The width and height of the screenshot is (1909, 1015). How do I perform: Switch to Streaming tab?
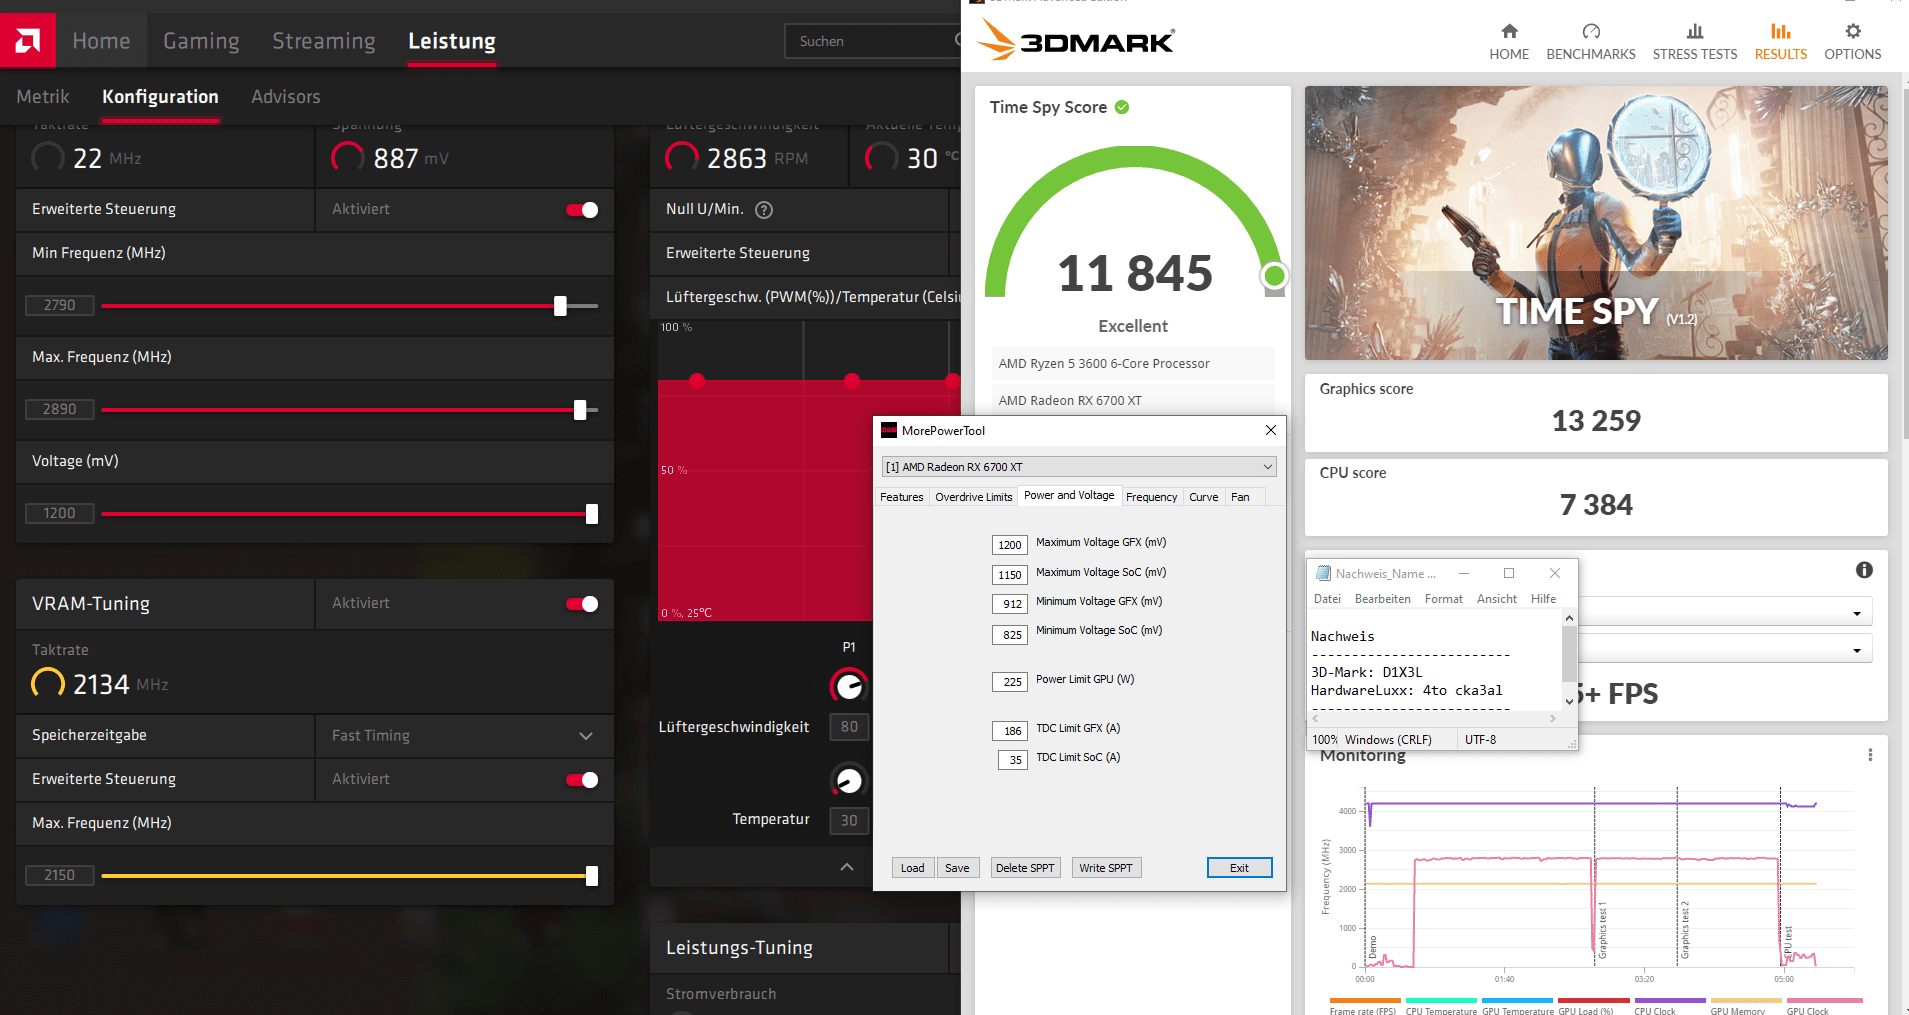point(324,41)
